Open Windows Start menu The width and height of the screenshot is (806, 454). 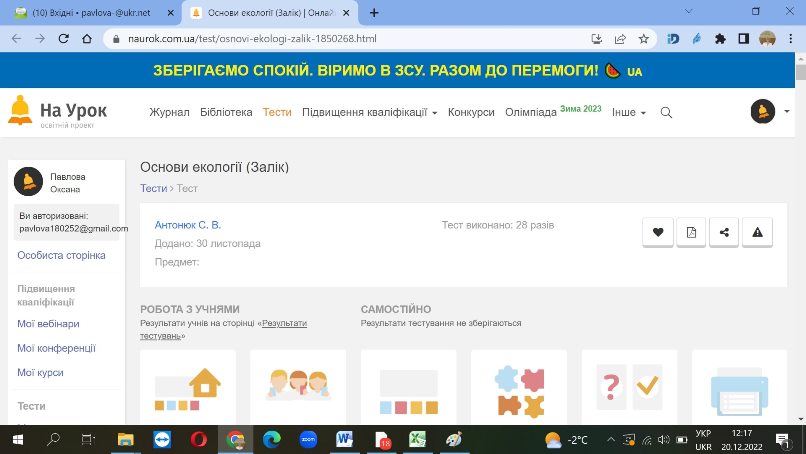pyautogui.click(x=17, y=440)
